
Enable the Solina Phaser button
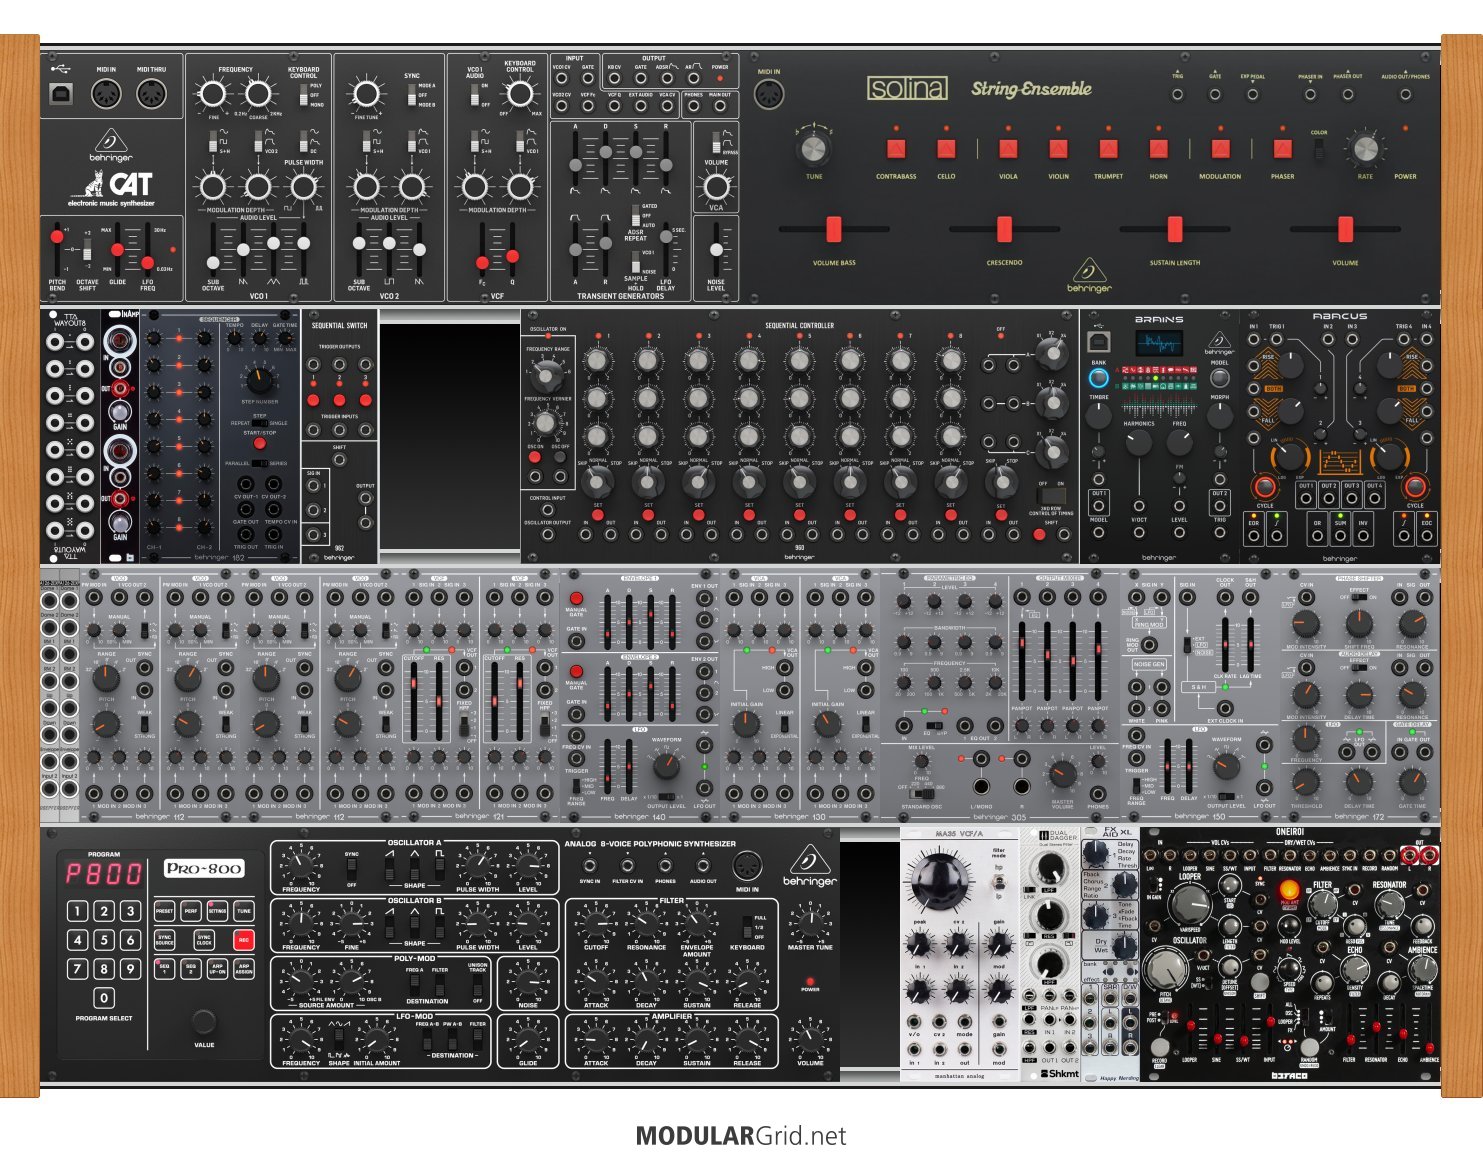(1283, 150)
